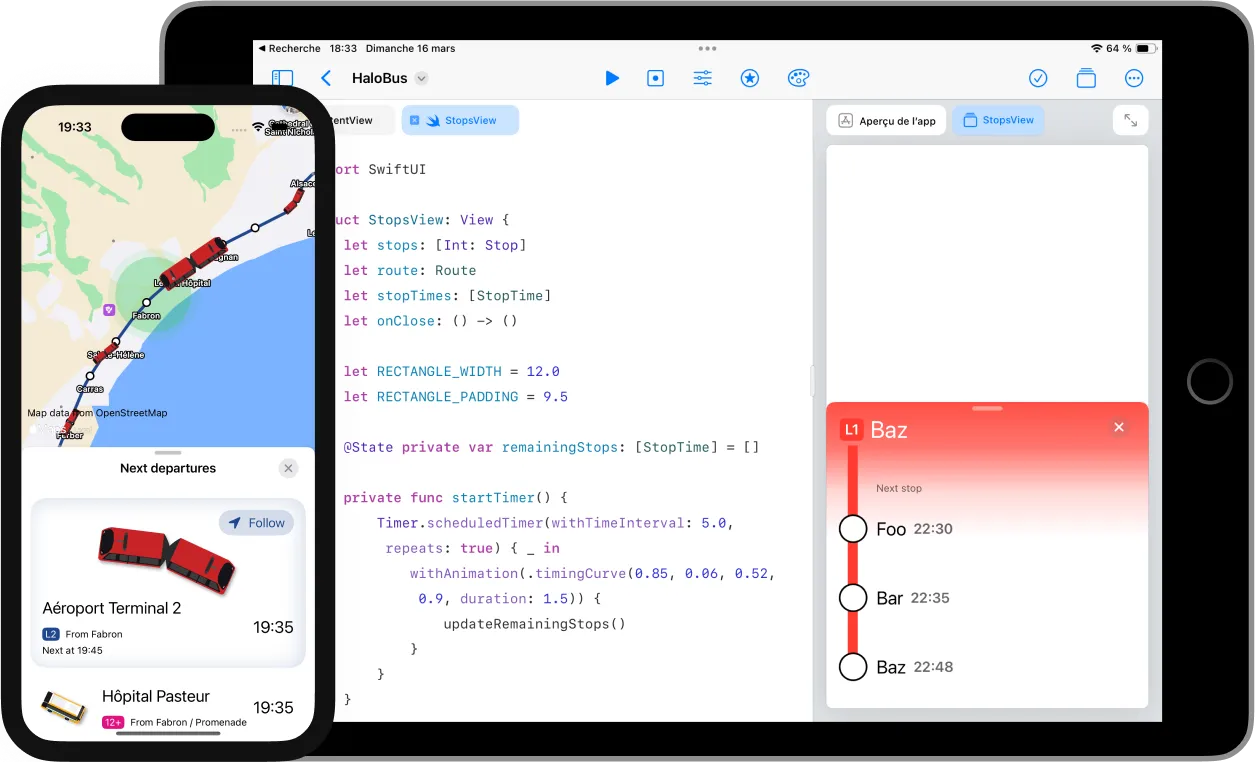
Task: Tap the Follow button on phone
Action: [256, 523]
